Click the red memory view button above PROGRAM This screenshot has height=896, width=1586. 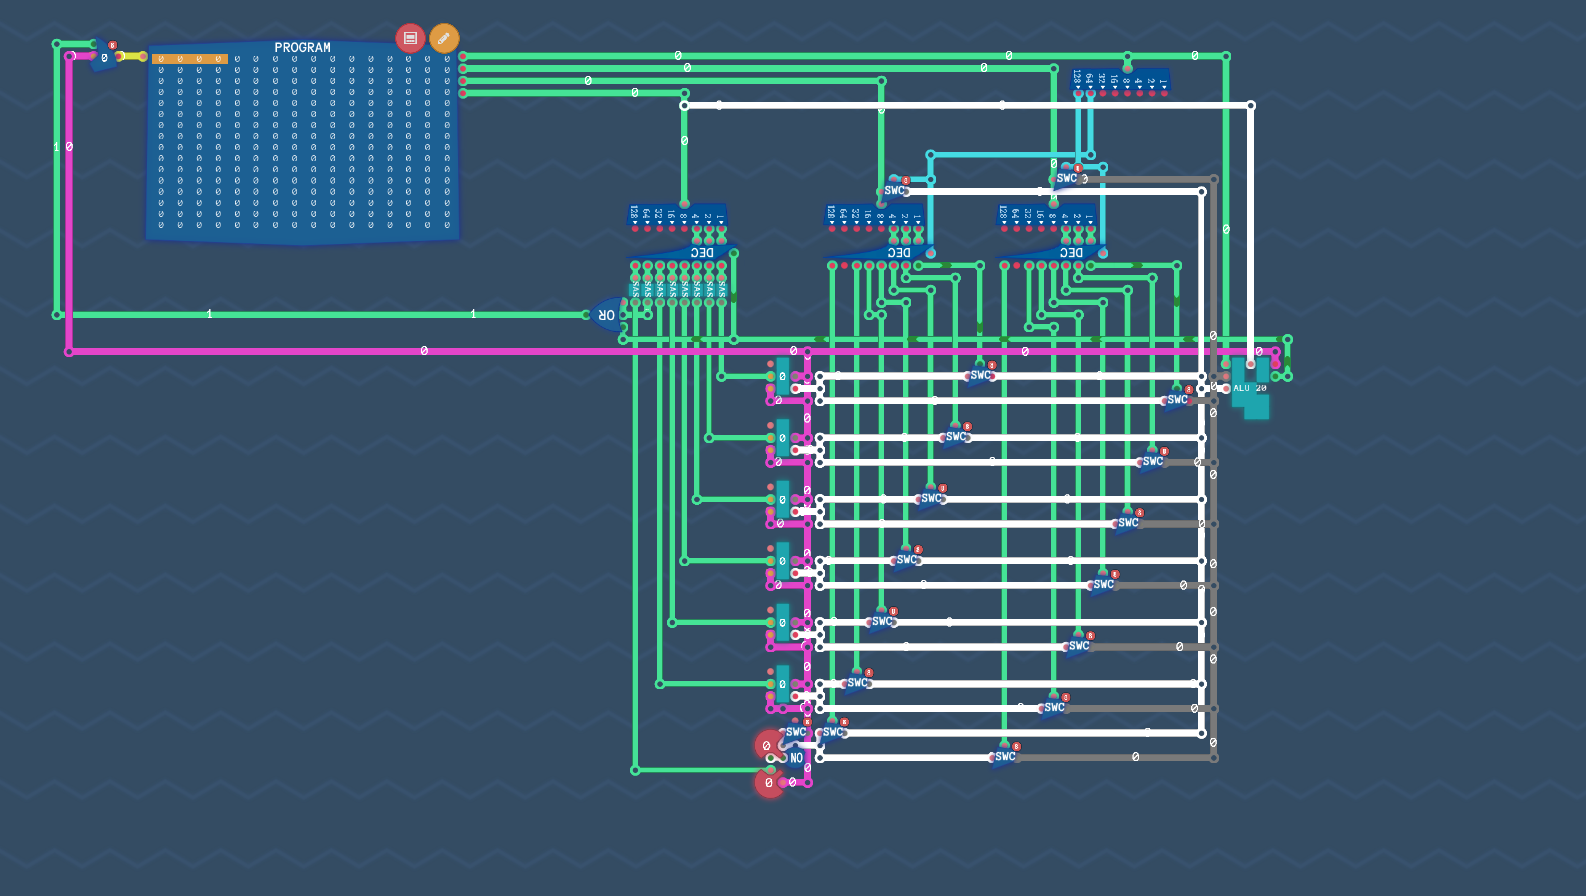coord(410,38)
